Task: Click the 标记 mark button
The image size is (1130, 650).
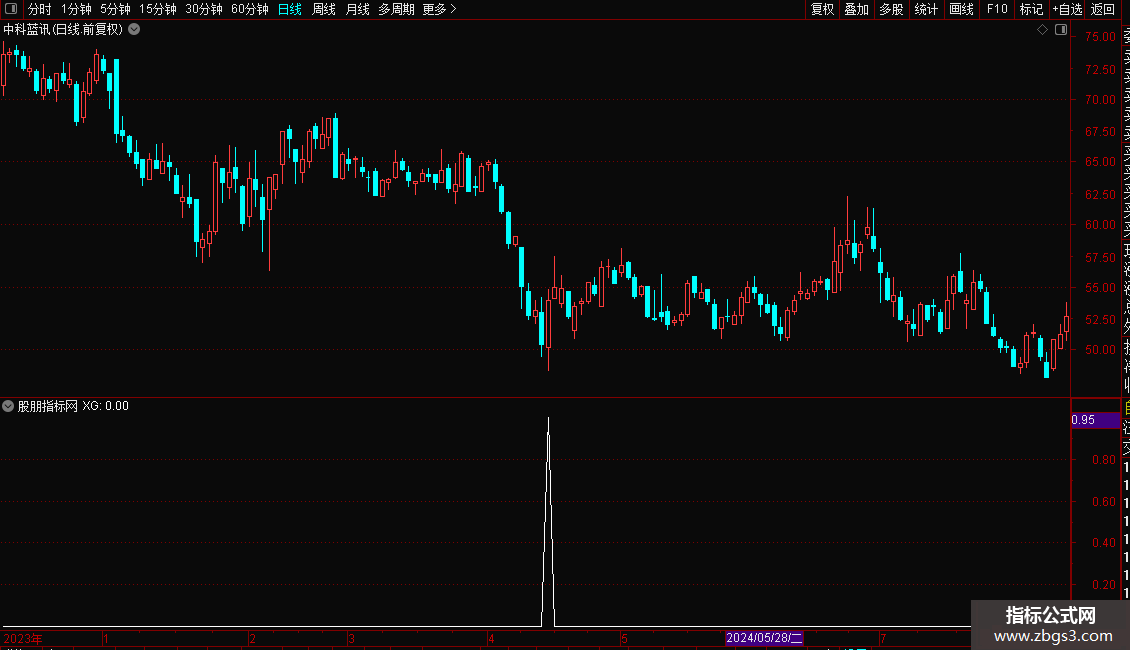Action: point(1031,9)
